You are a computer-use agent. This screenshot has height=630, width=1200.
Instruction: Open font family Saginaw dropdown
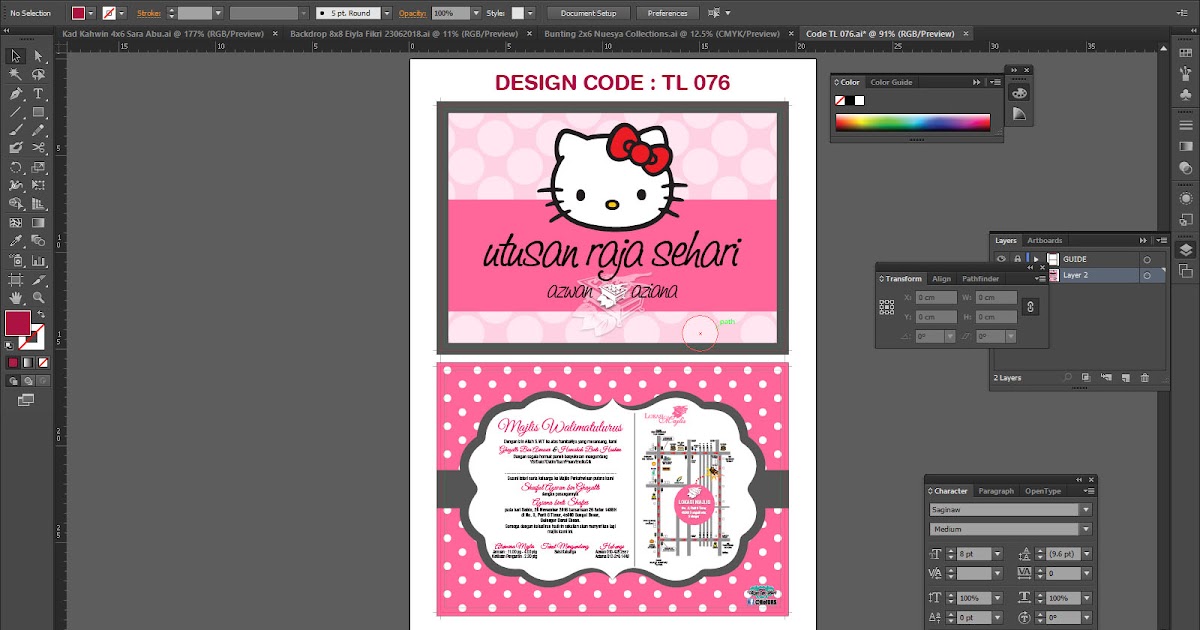1086,509
